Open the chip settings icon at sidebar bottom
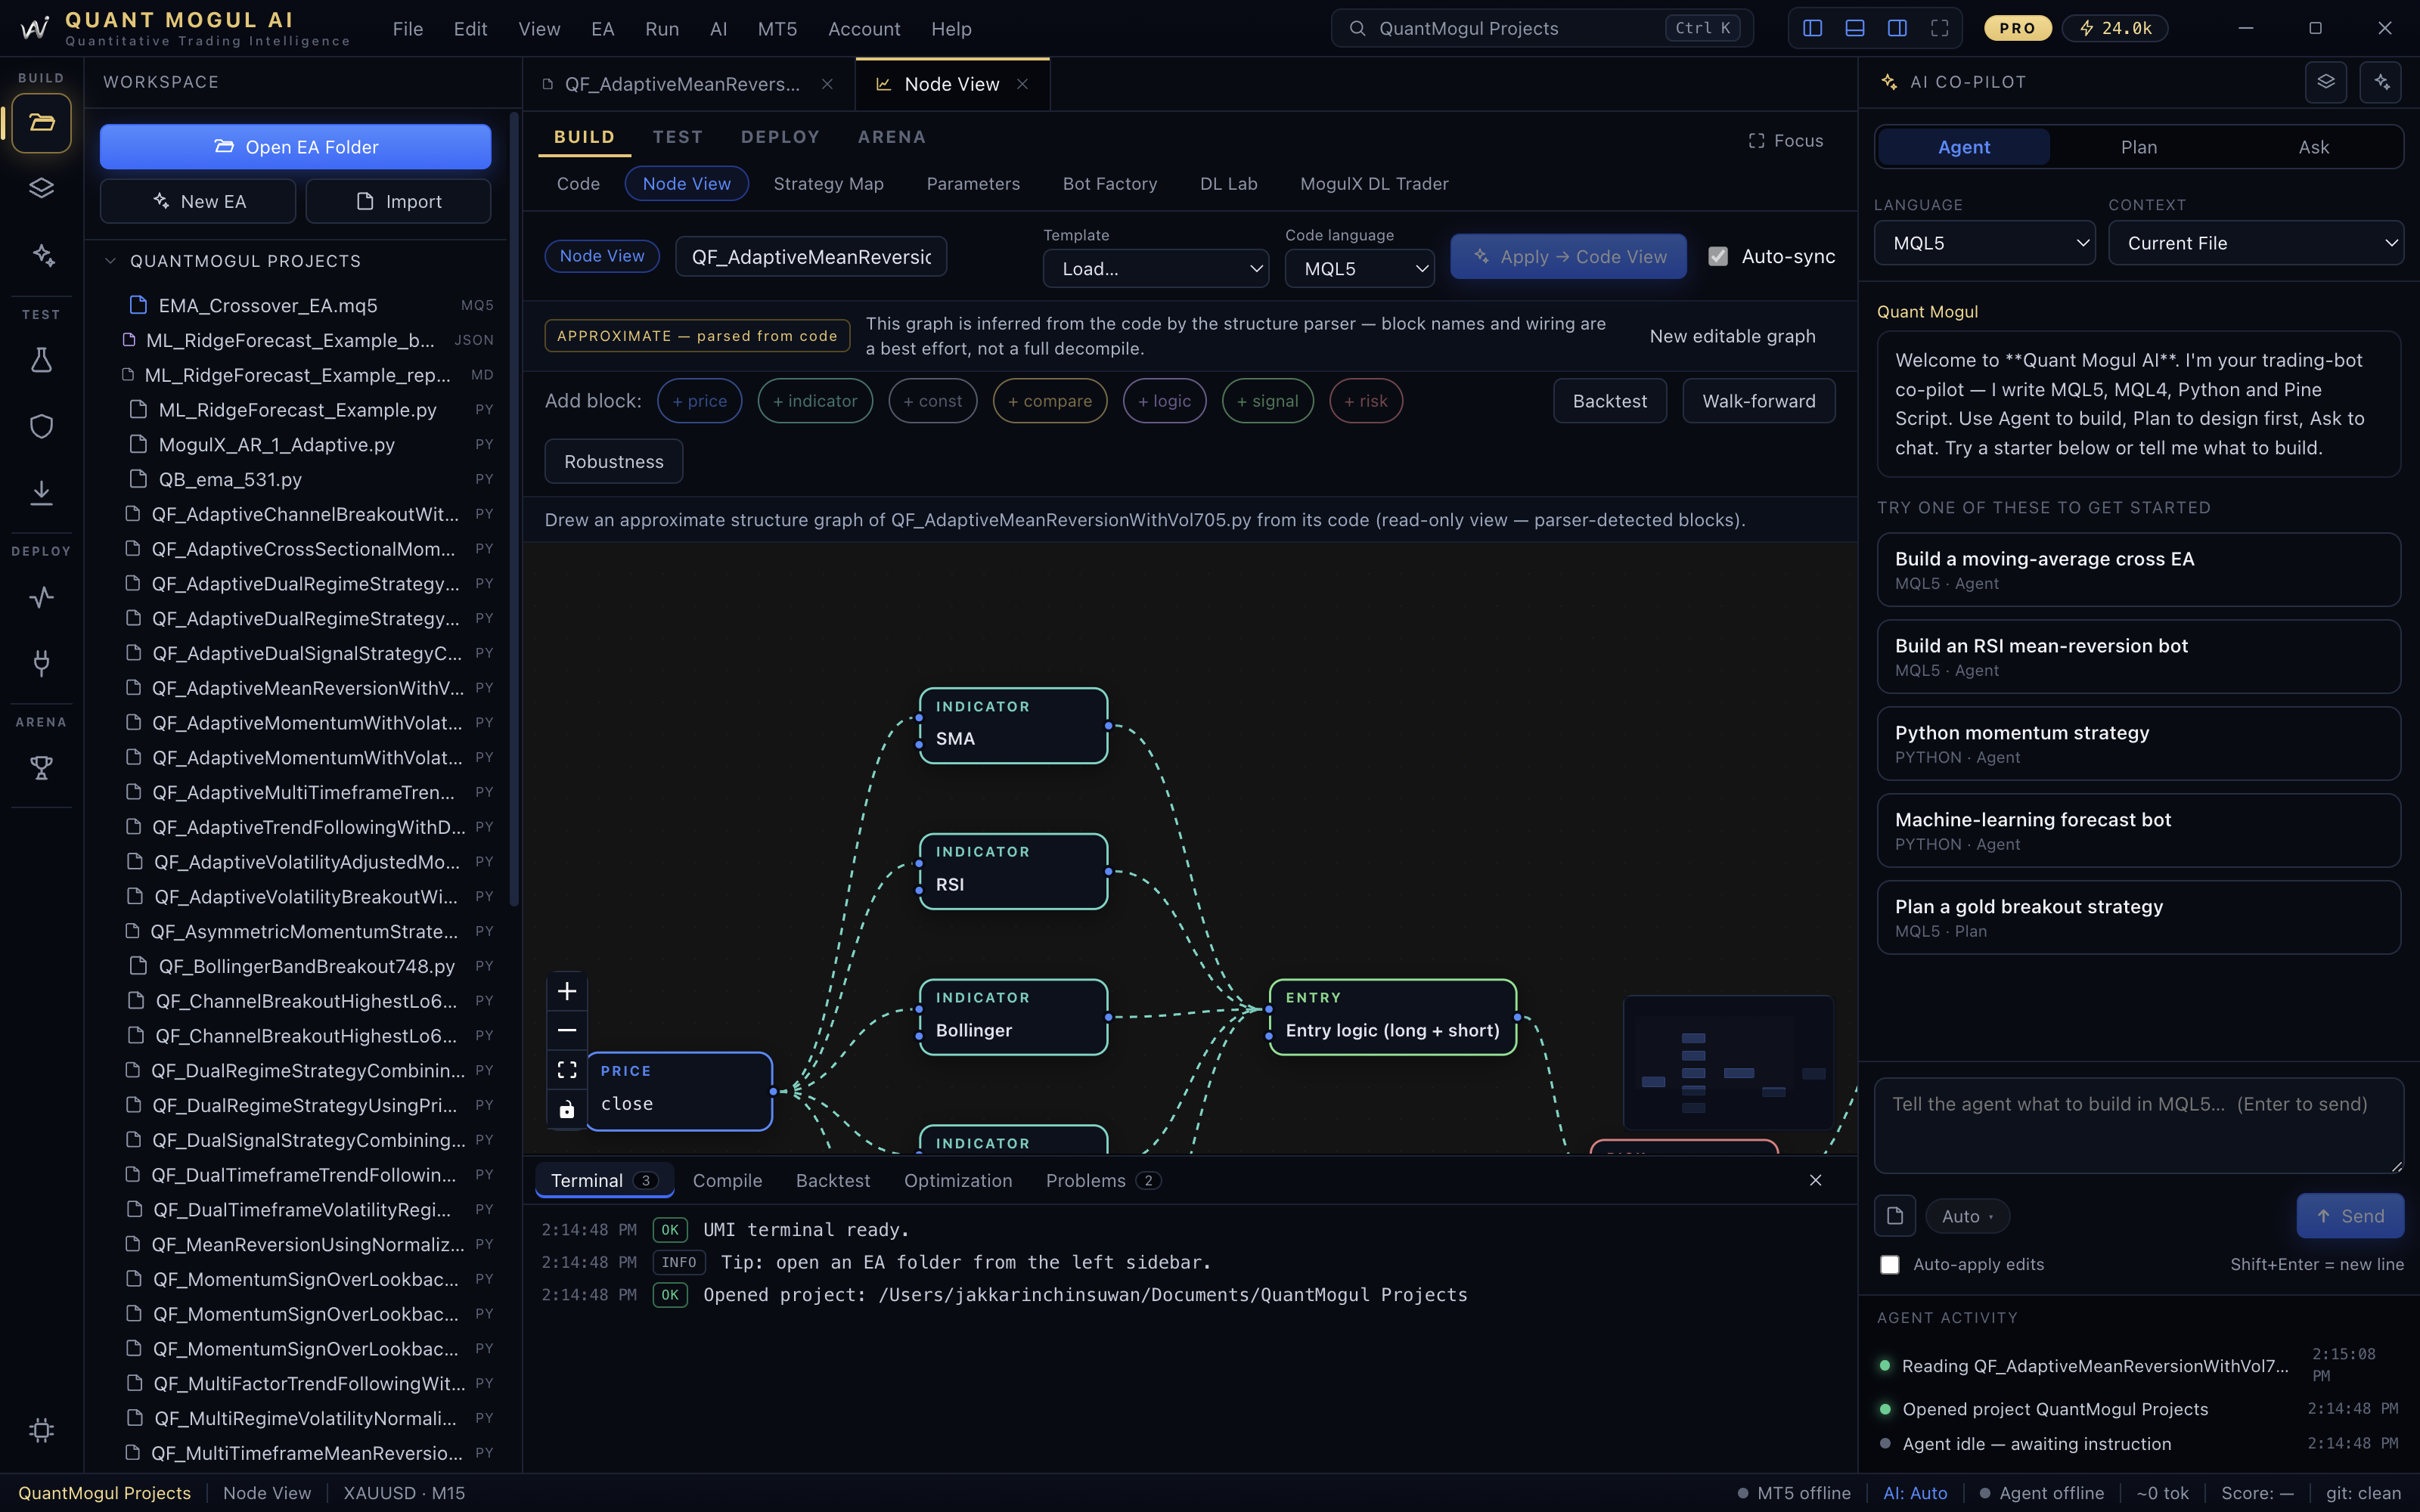The image size is (2420, 1512). (x=41, y=1430)
